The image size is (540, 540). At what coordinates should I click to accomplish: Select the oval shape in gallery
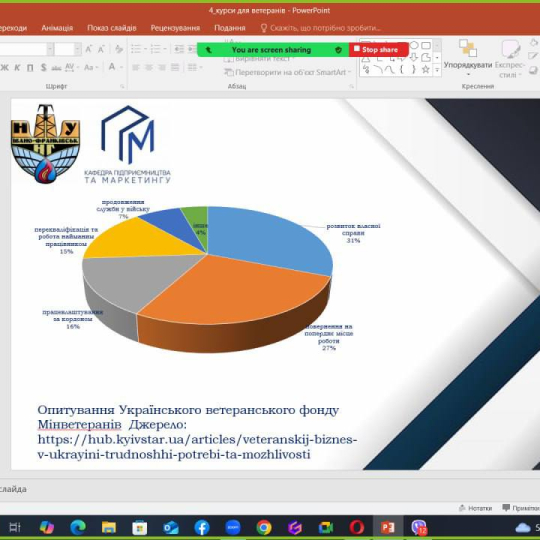click(414, 45)
